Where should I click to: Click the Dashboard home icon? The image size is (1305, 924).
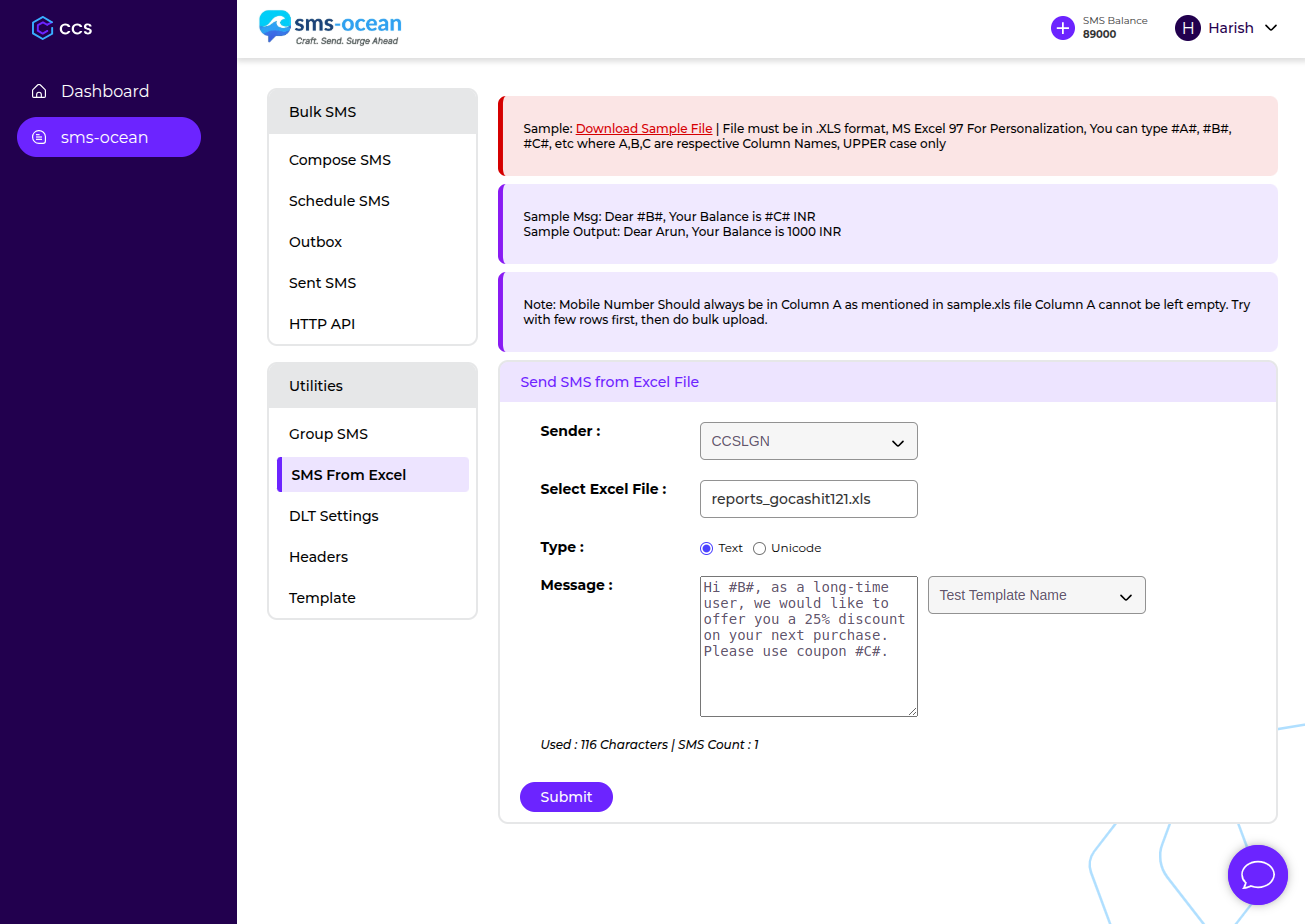[x=39, y=92]
